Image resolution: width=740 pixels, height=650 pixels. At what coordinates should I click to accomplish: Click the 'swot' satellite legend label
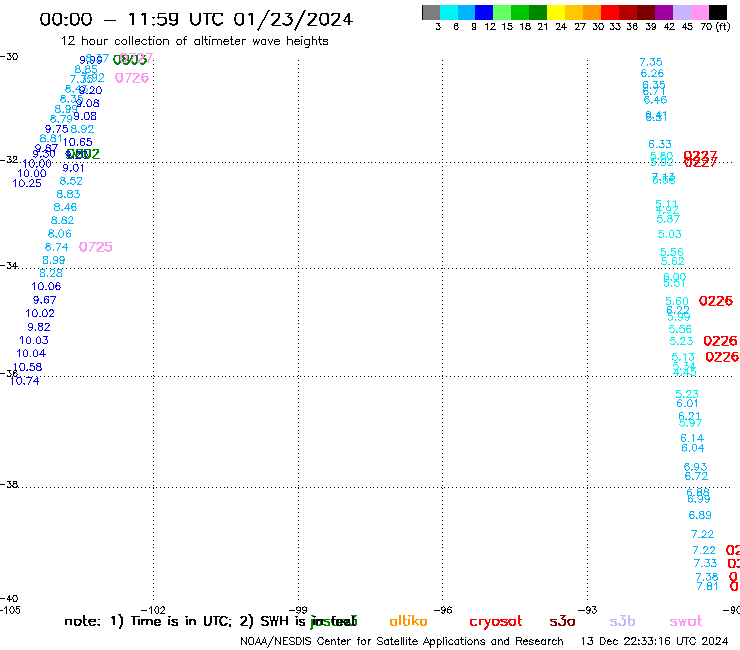pos(685,621)
